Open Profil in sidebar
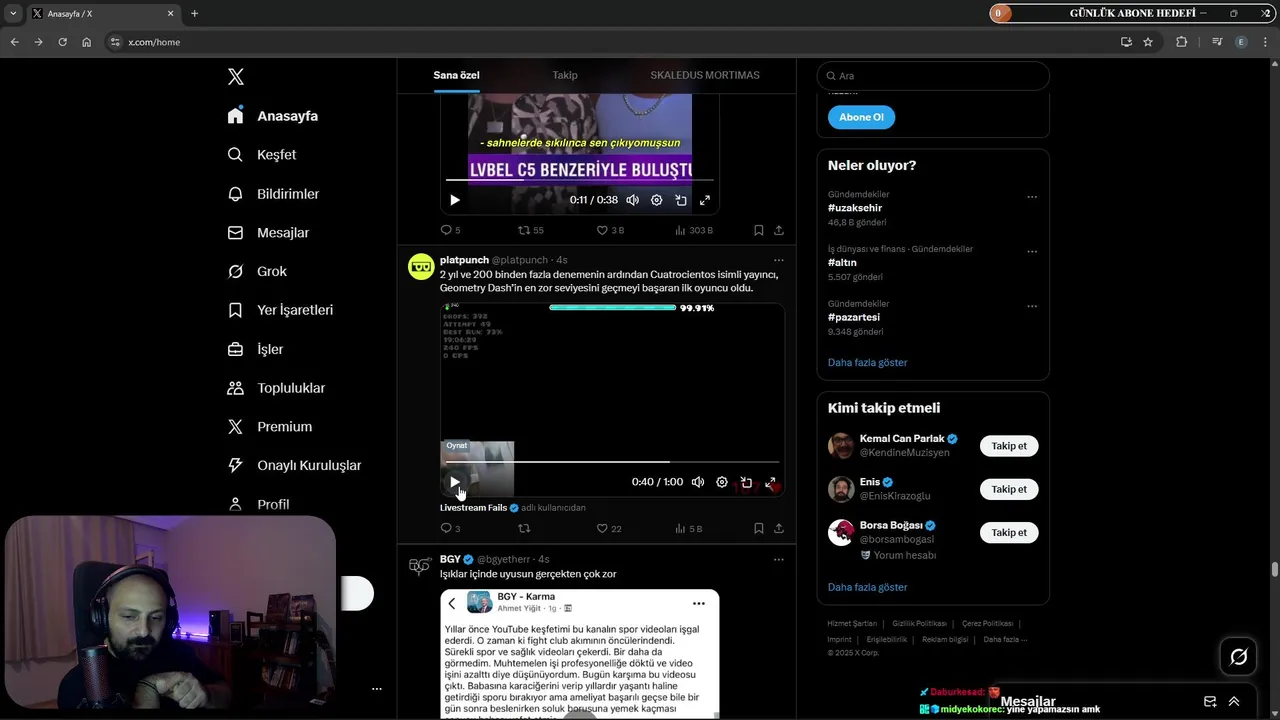1280x720 pixels. [x=258, y=505]
